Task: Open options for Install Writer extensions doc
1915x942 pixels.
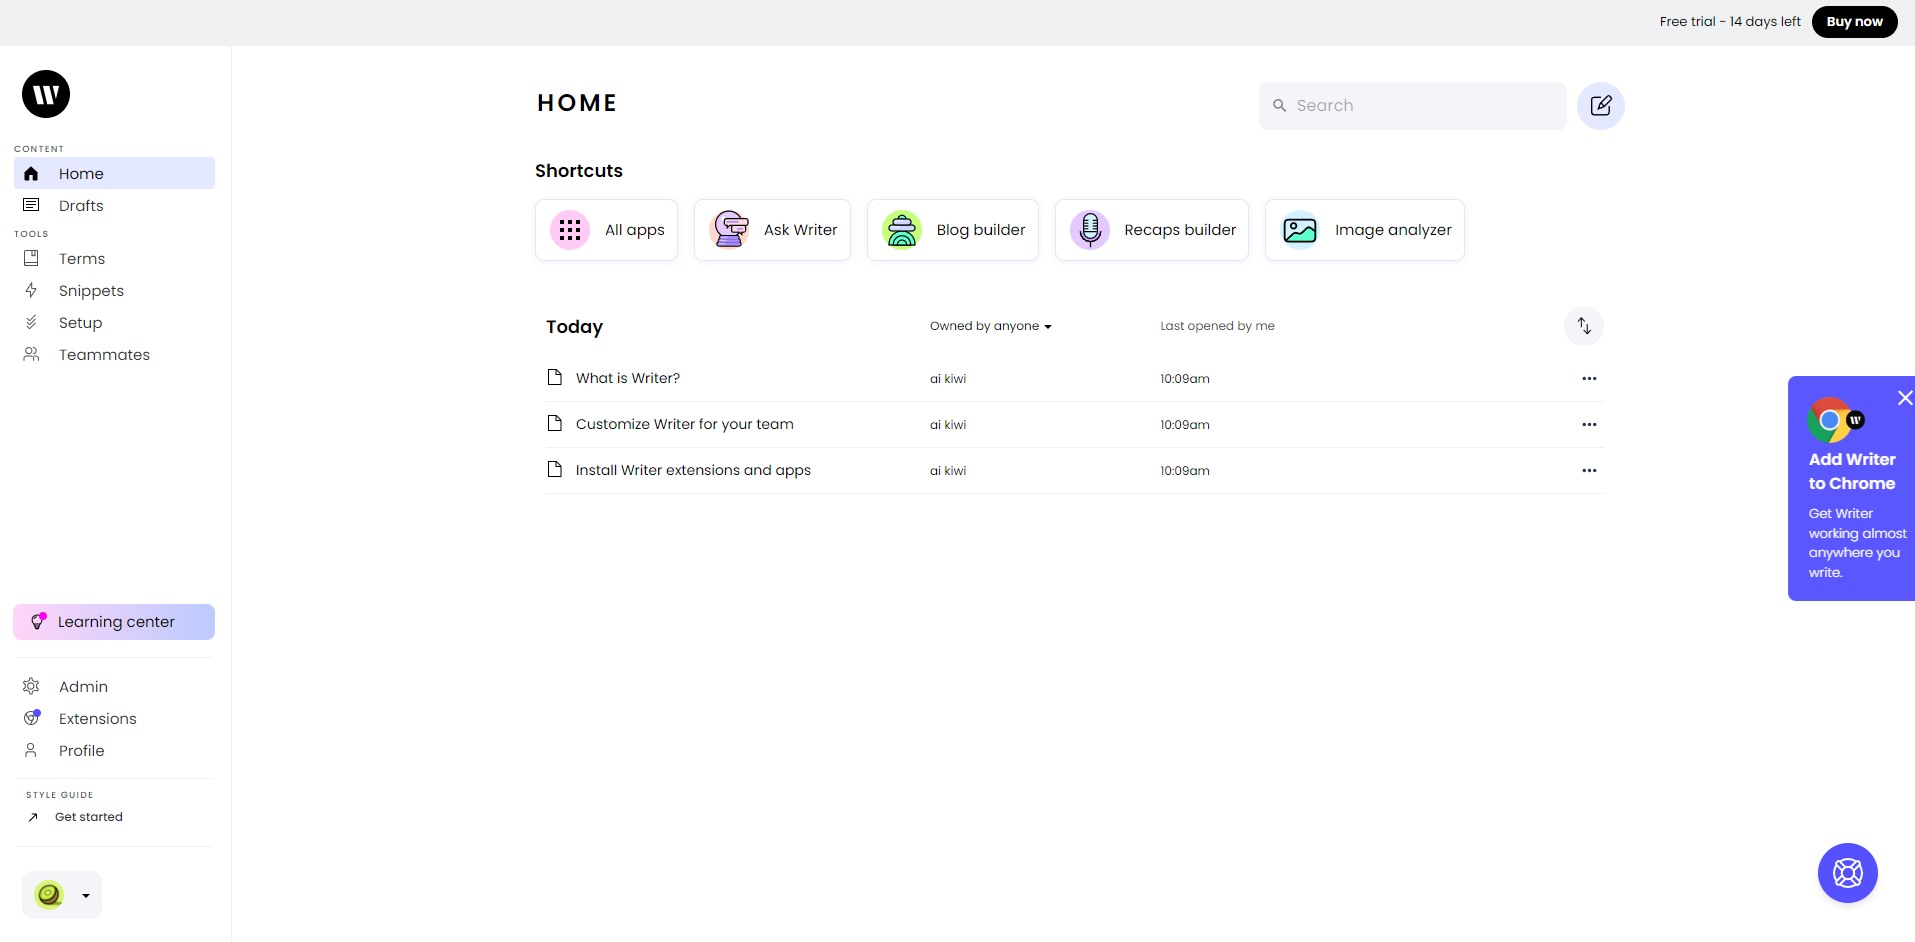Action: click(x=1589, y=471)
